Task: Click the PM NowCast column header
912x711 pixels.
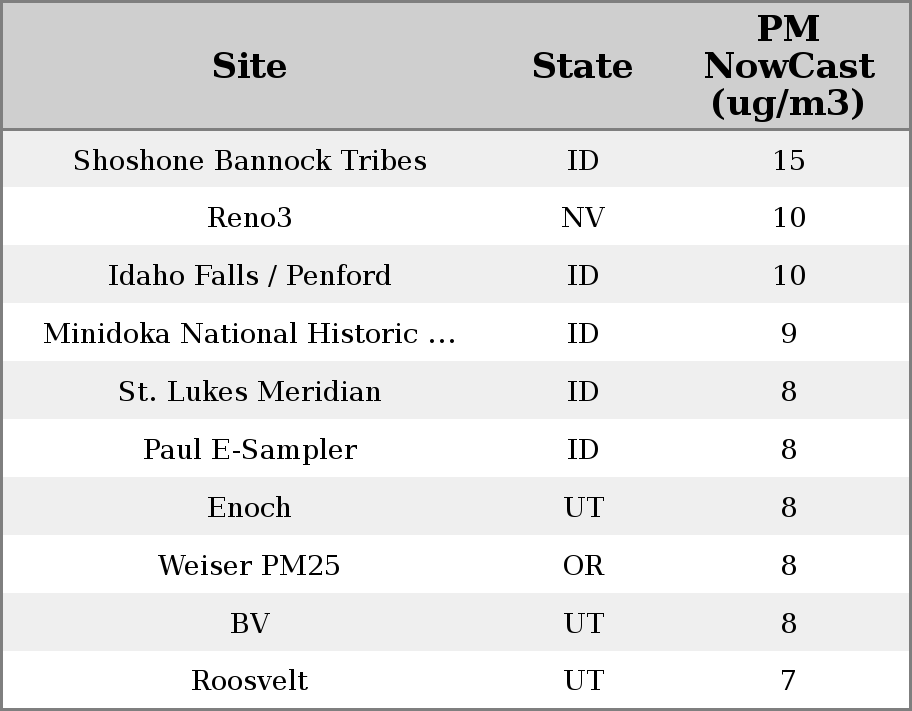Action: pos(788,66)
